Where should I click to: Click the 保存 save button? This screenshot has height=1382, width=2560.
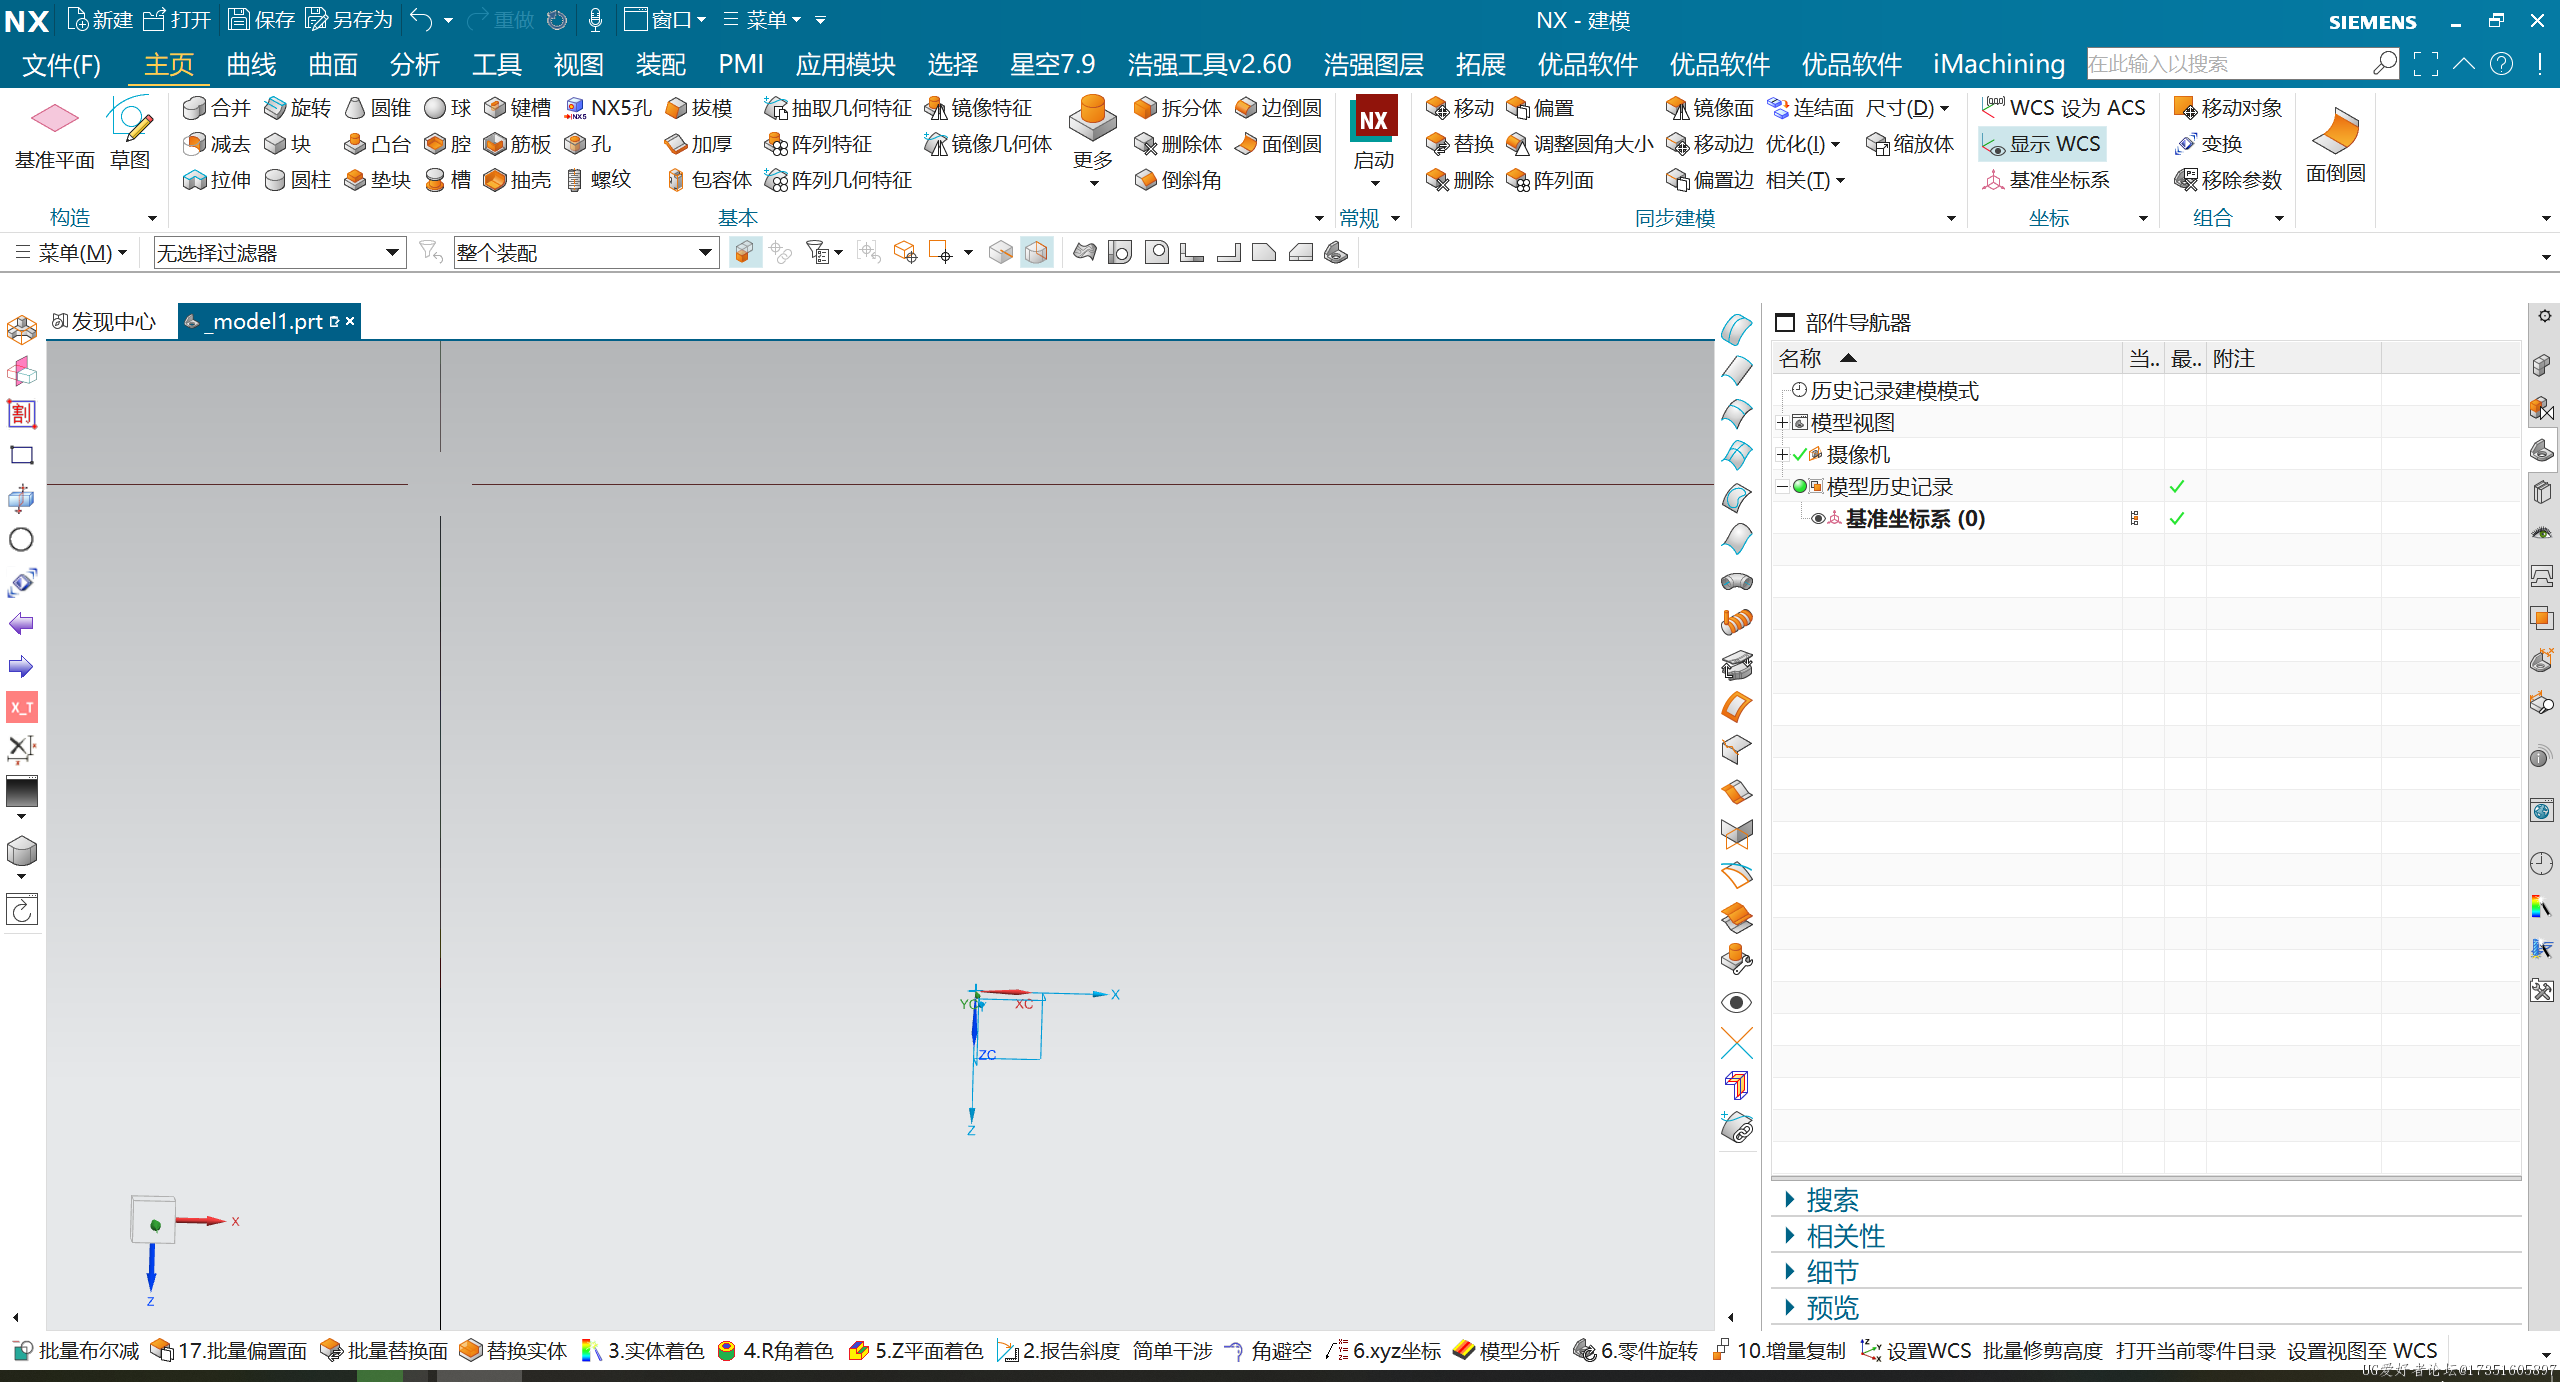click(261, 20)
